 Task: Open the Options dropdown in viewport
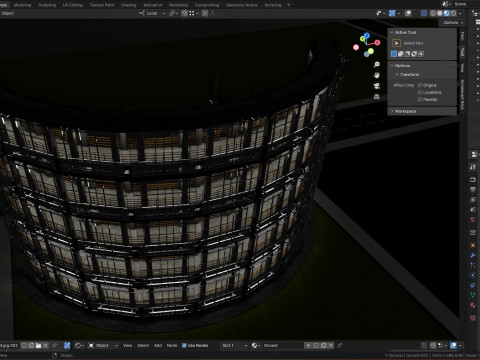tap(453, 22)
